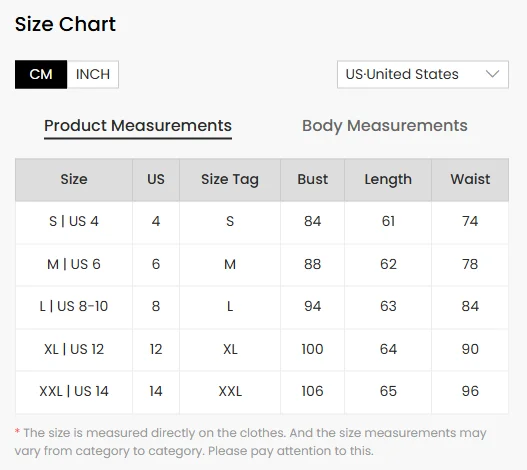
Task: Select the Product Measurements tab
Action: [138, 126]
